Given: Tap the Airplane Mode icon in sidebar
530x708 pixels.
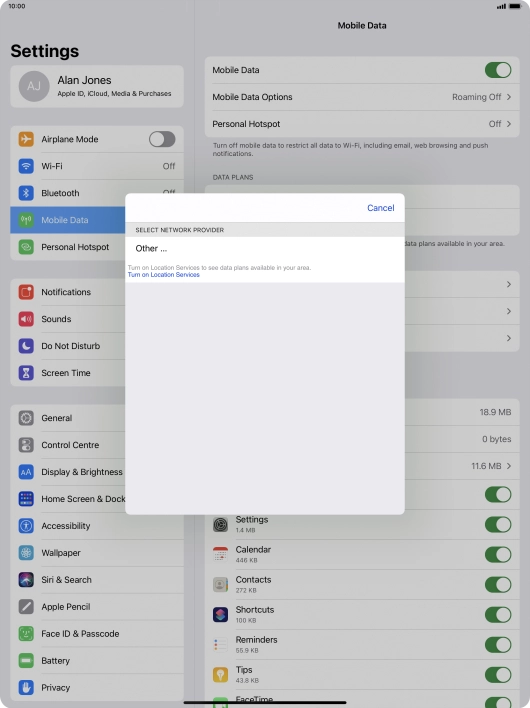Looking at the screenshot, I should 26,139.
